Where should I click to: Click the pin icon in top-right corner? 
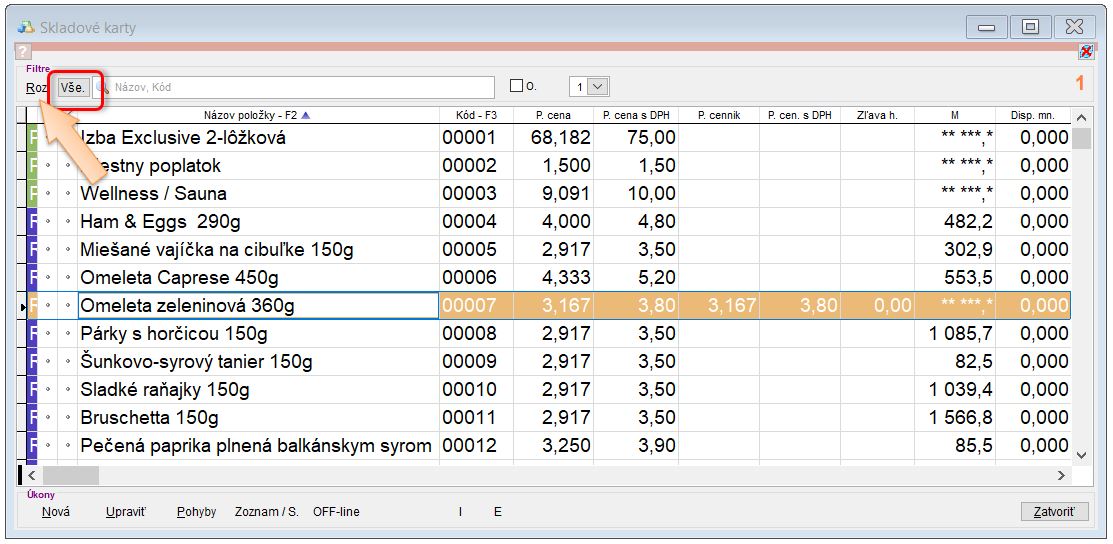click(1086, 52)
